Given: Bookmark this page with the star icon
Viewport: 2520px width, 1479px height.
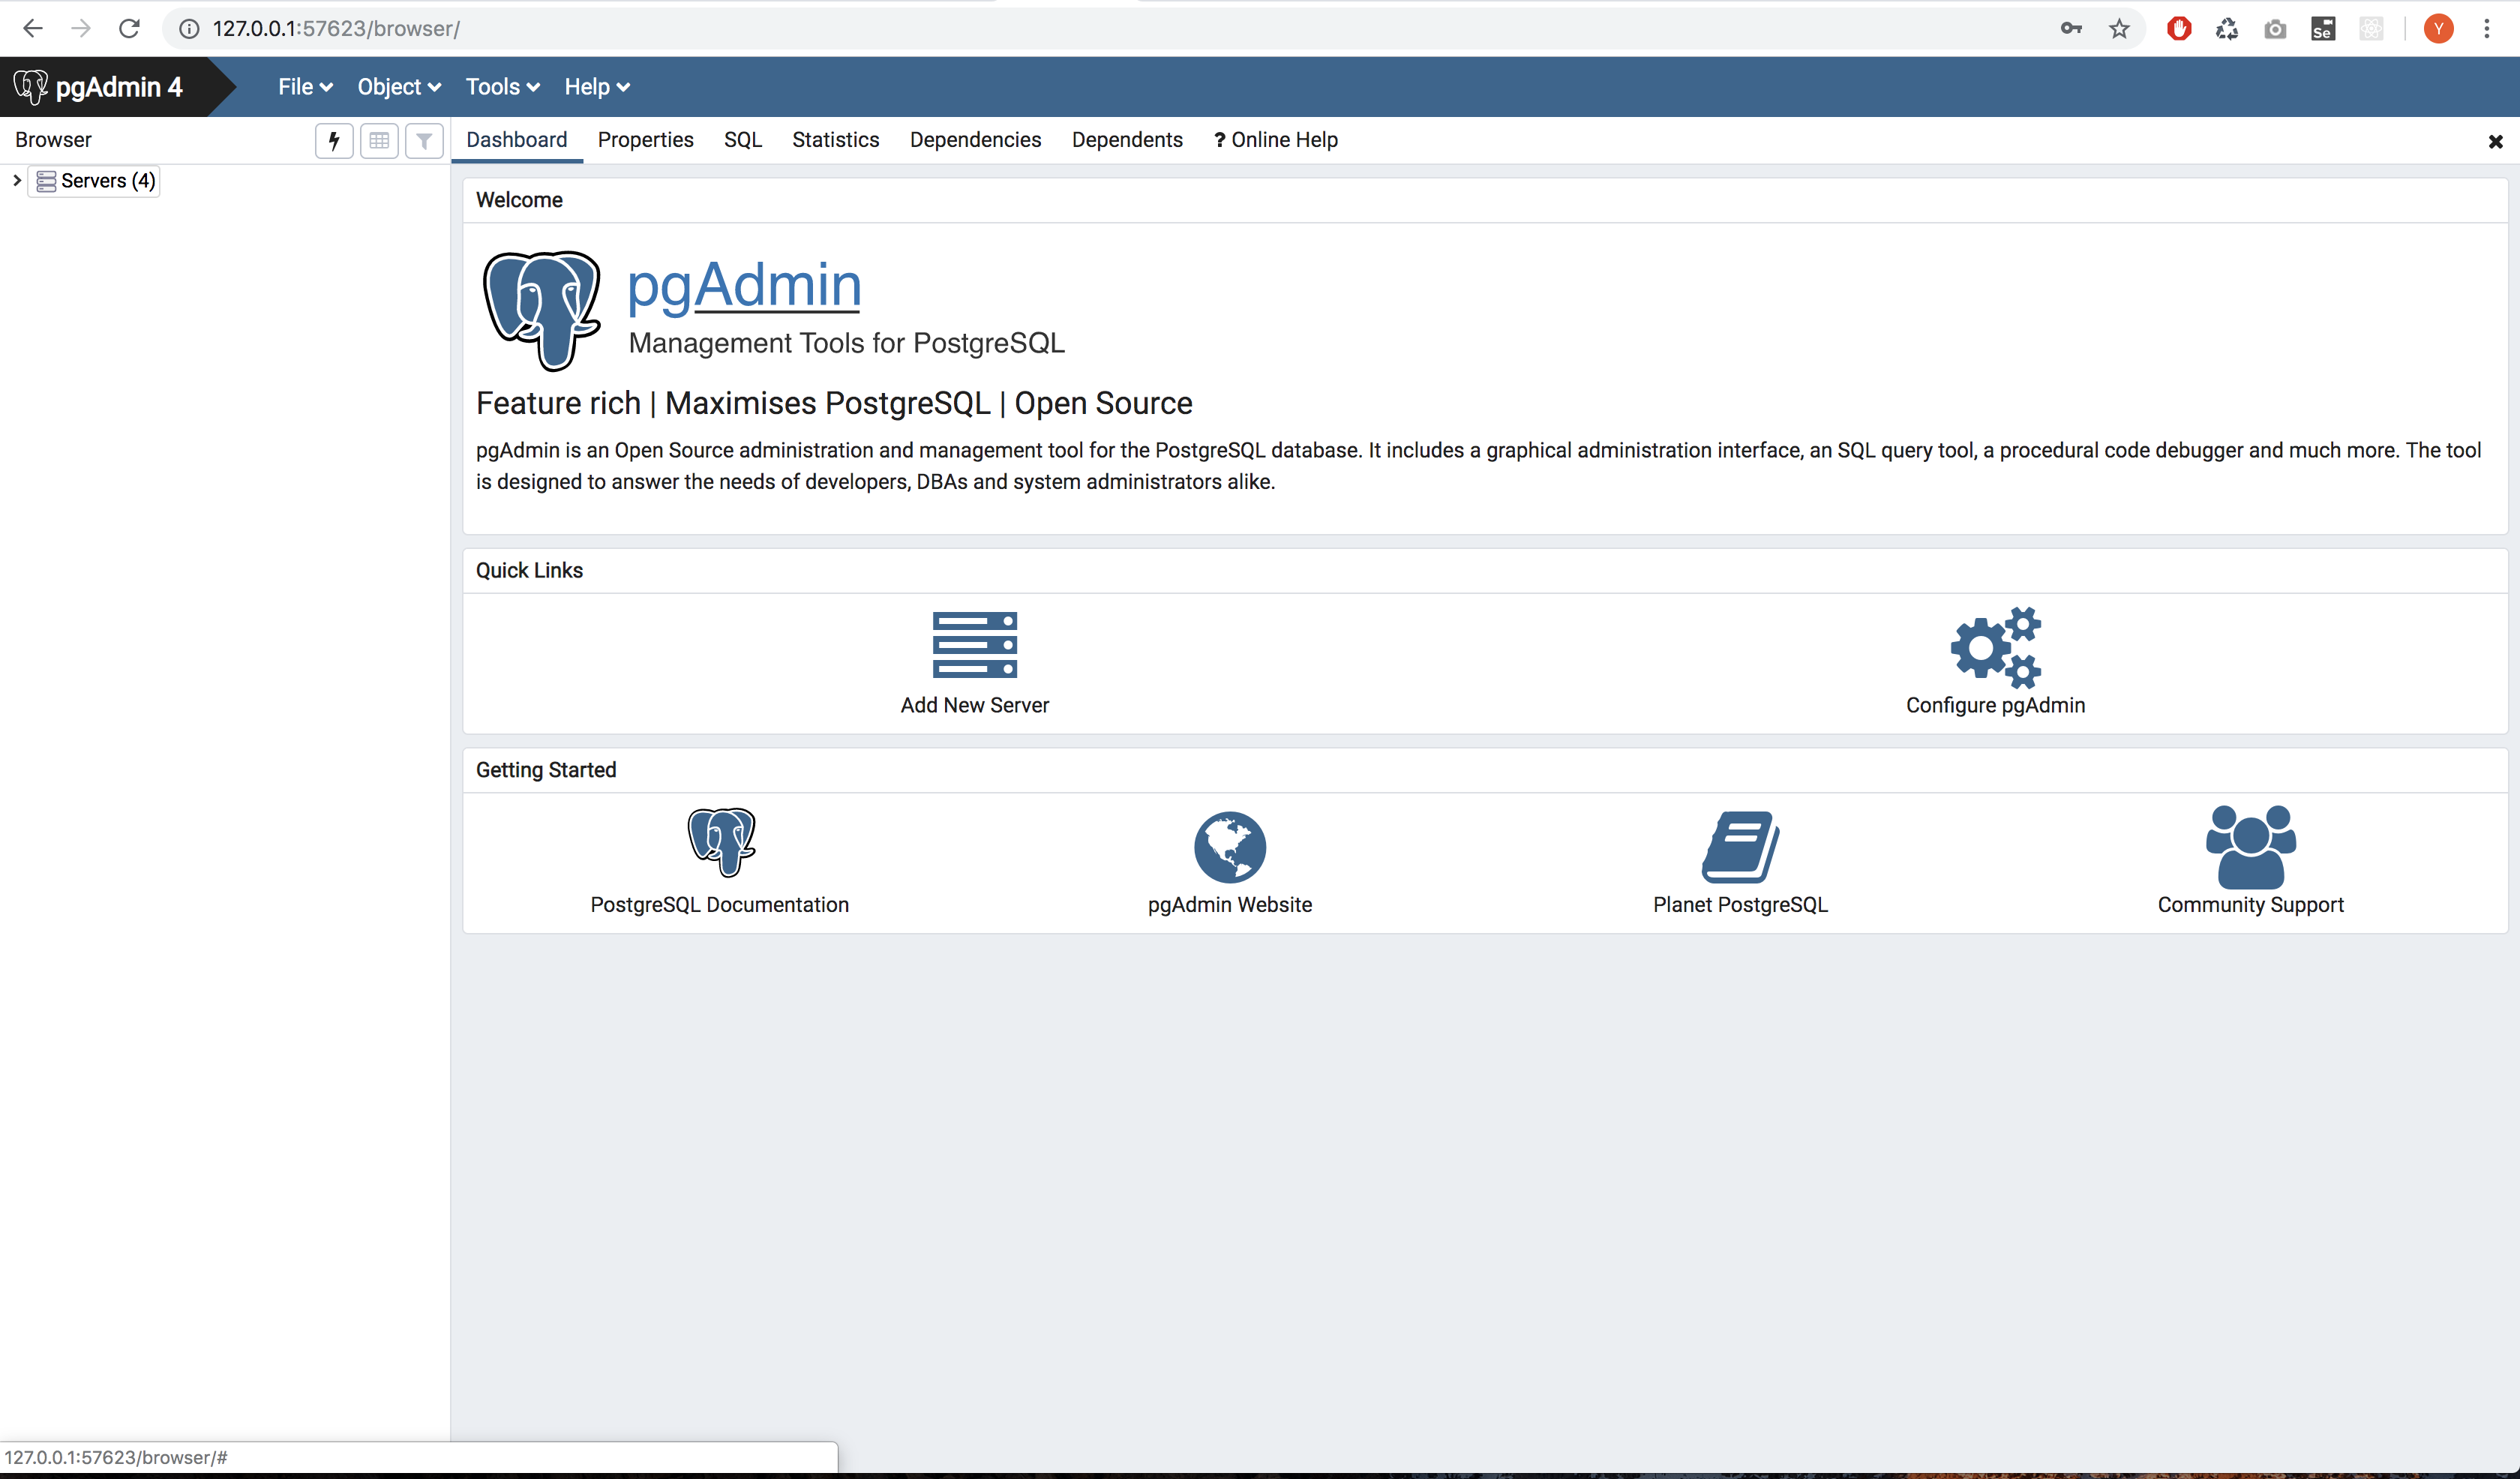Looking at the screenshot, I should coord(2119,29).
